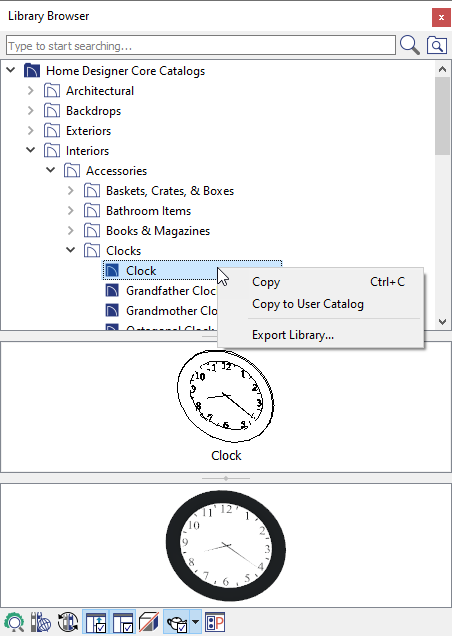Select Export Library... menu entry
This screenshot has height=636, width=452.
pos(321,335)
